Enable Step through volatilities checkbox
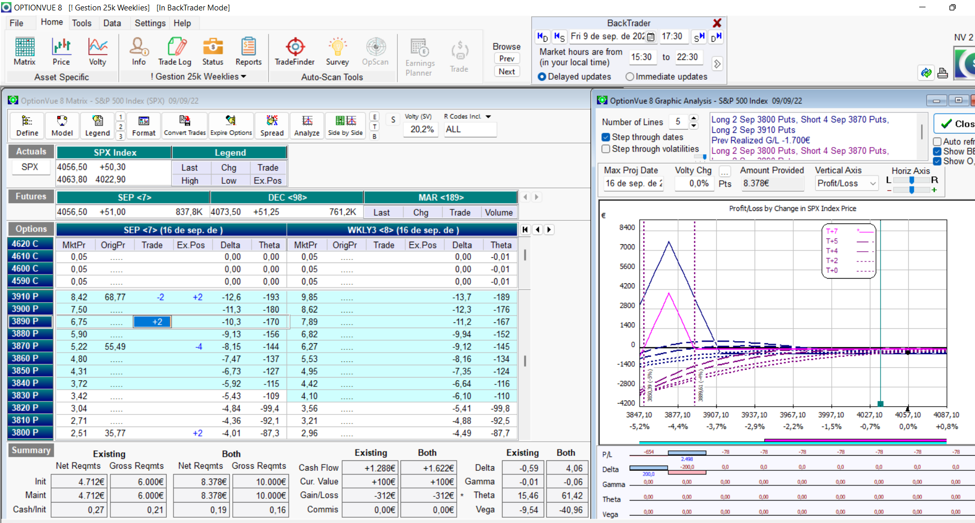Screen dimensions: 975x523 606,149
